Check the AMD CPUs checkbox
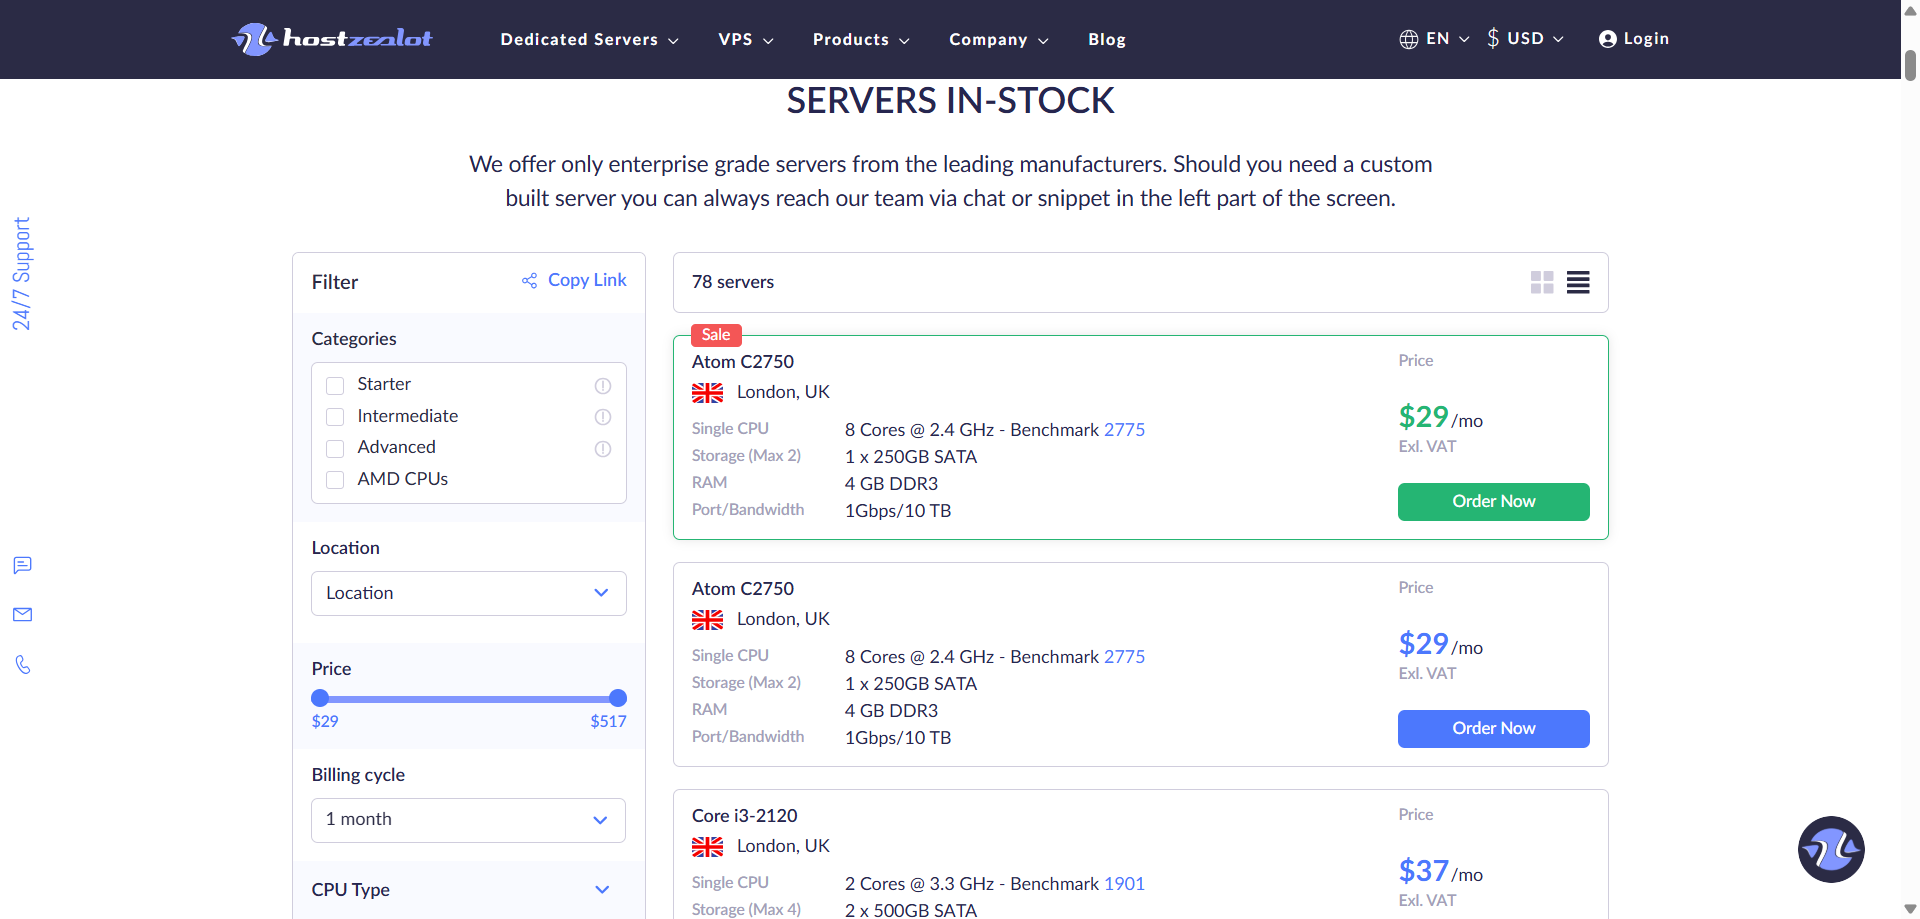The width and height of the screenshot is (1920, 919). point(335,480)
